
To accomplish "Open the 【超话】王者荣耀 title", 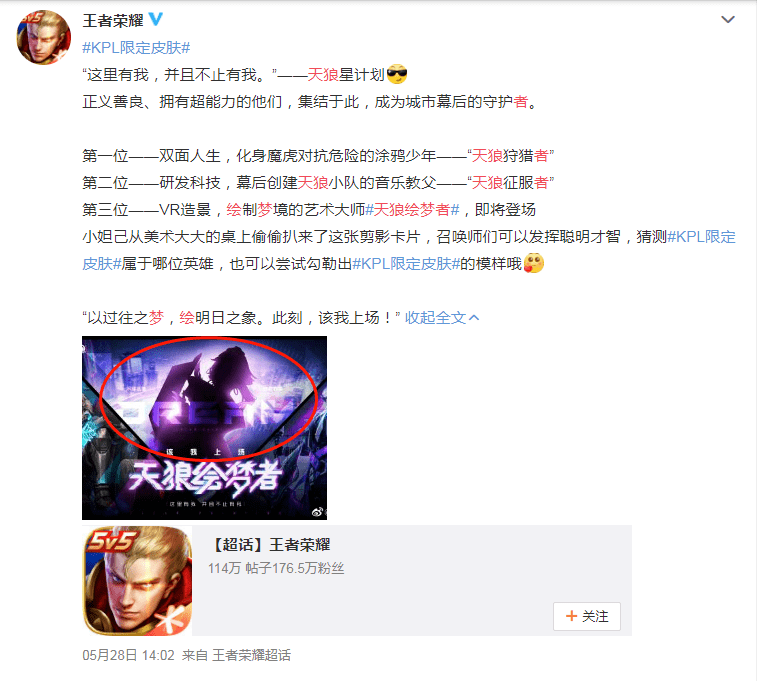I will click(x=270, y=544).
